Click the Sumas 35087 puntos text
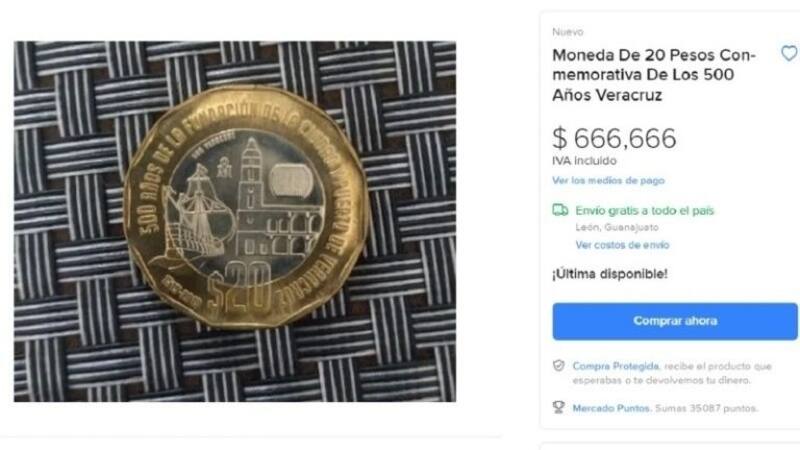Viewport: 800px width, 450px height. [706, 408]
